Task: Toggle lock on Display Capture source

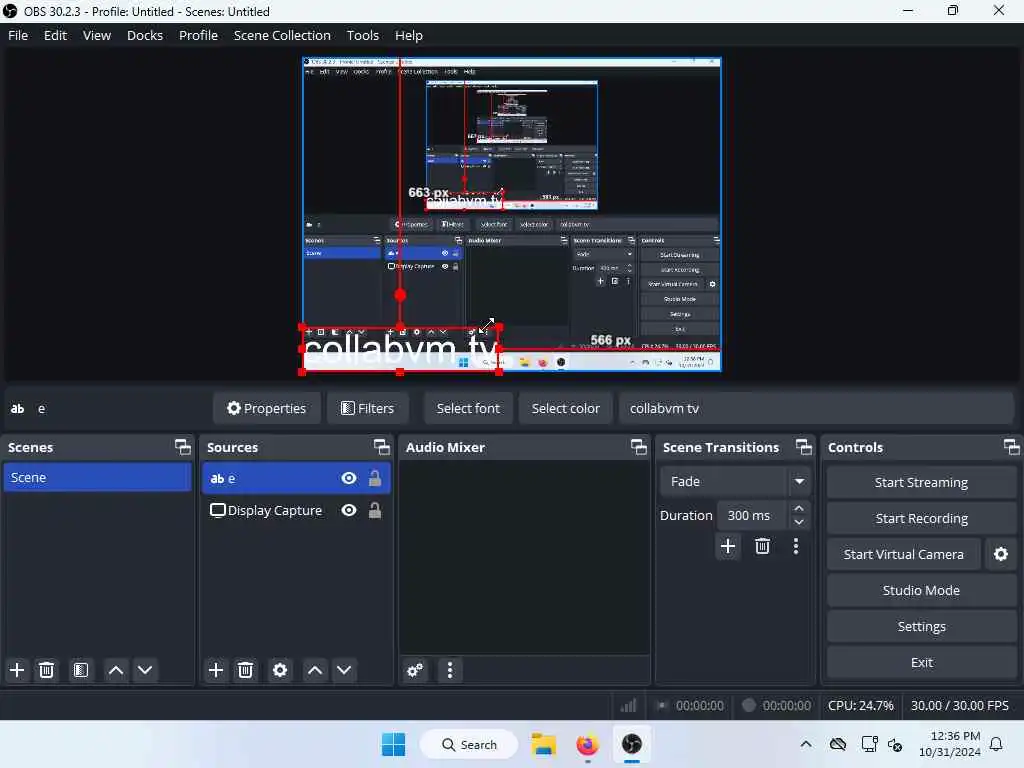Action: pyautogui.click(x=375, y=510)
